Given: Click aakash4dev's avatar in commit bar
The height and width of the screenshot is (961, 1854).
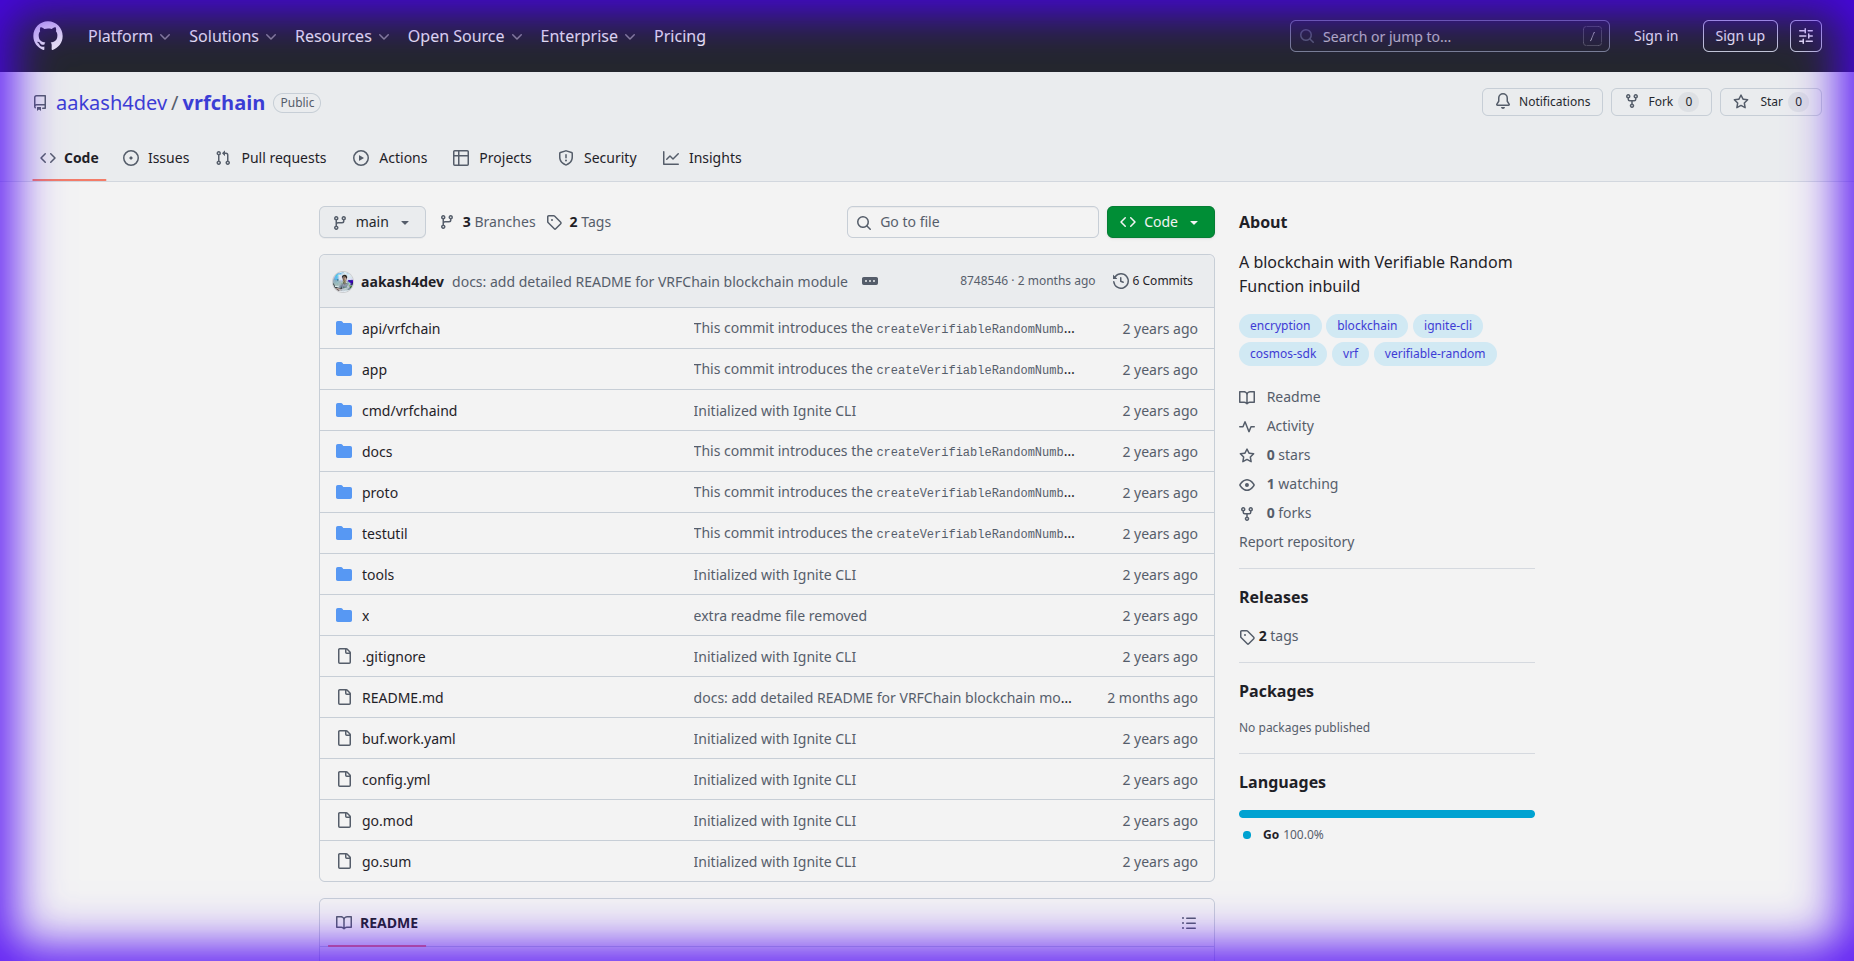Looking at the screenshot, I should 343,282.
